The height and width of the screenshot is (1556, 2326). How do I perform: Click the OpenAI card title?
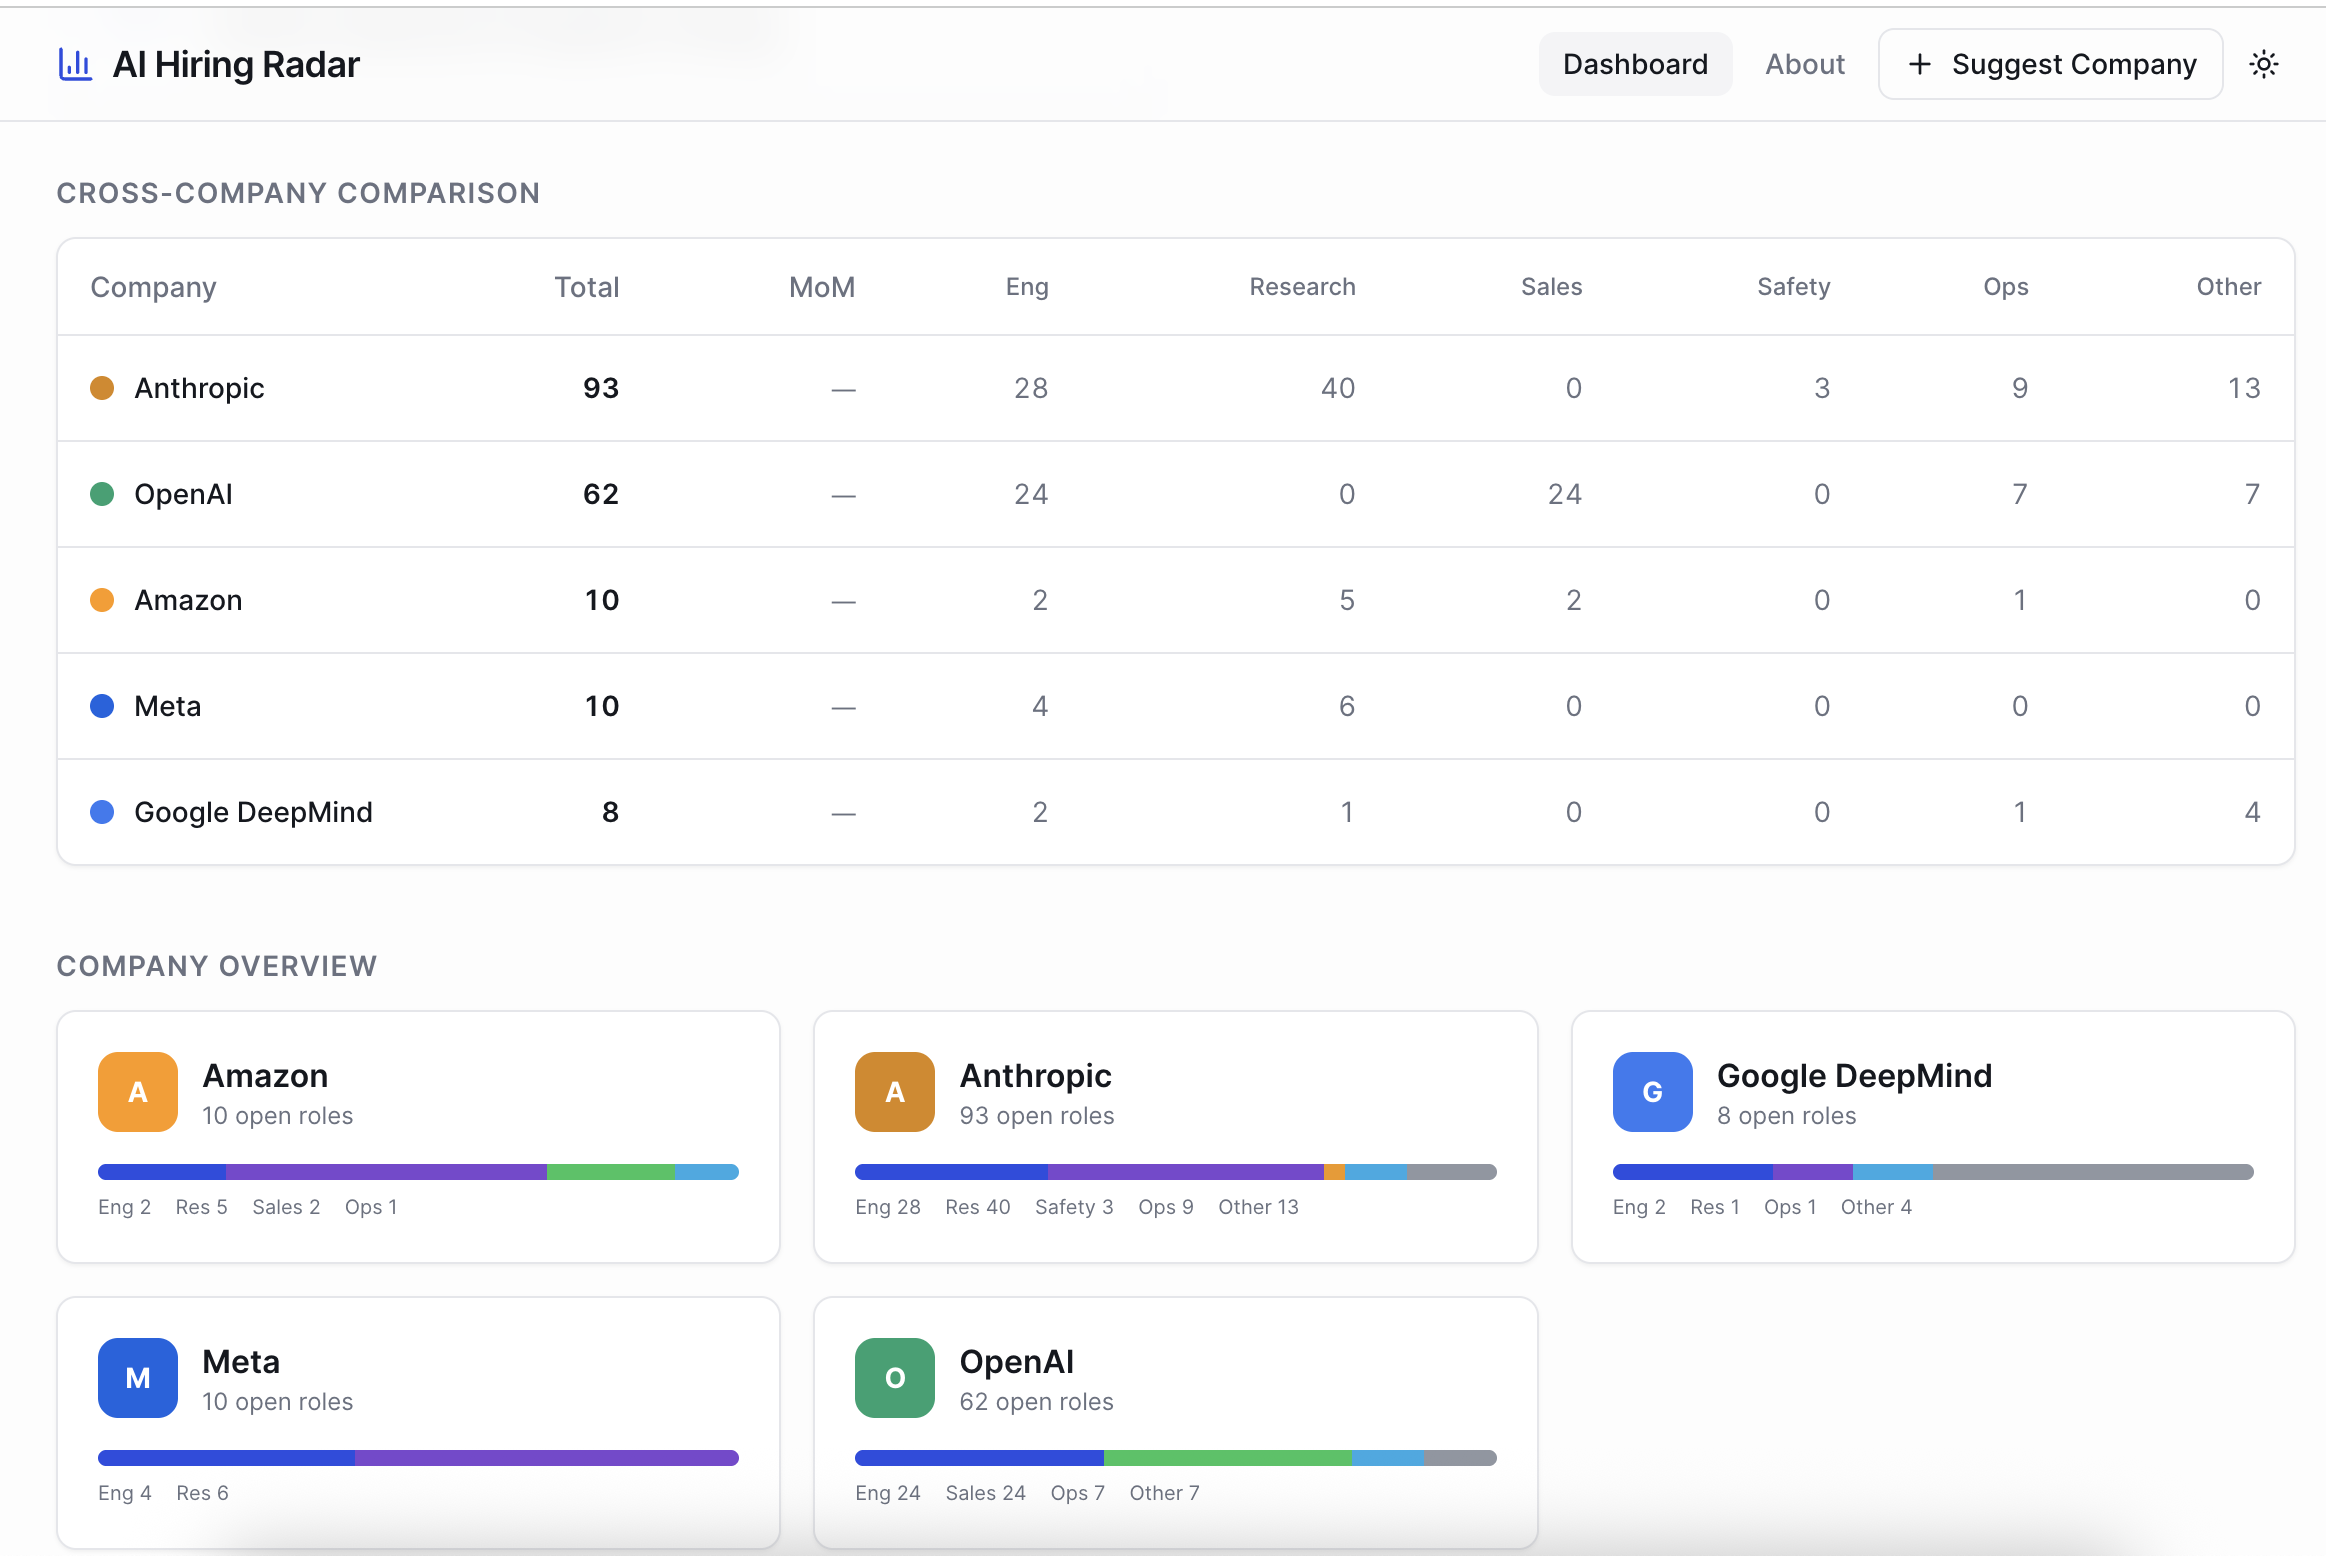(x=1016, y=1361)
